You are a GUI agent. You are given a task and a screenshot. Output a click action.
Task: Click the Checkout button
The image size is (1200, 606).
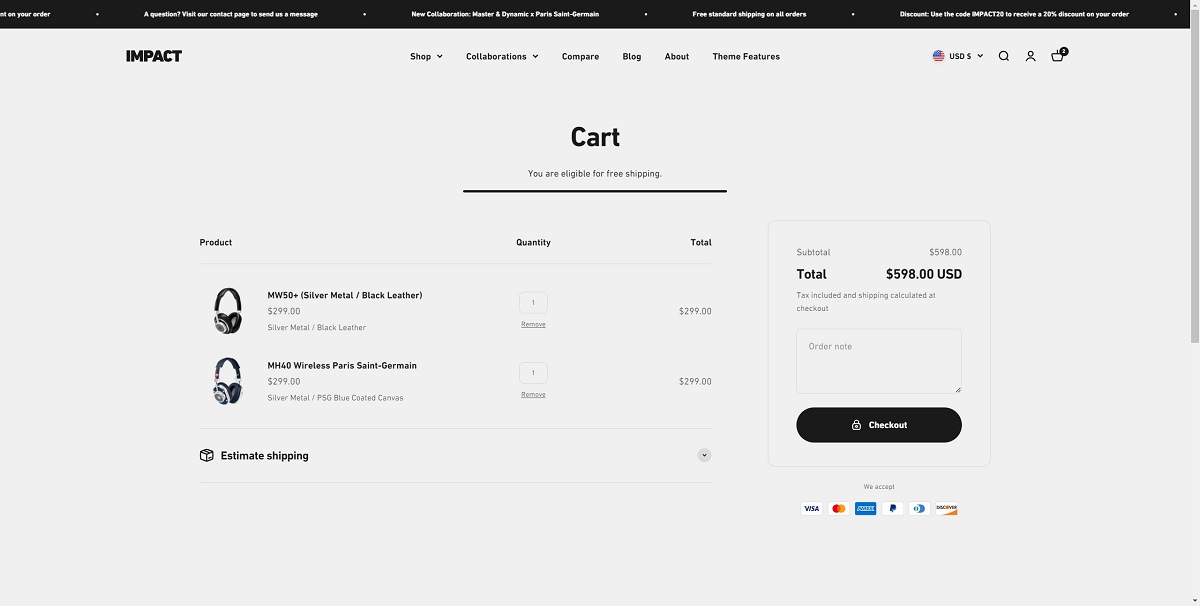pos(878,424)
